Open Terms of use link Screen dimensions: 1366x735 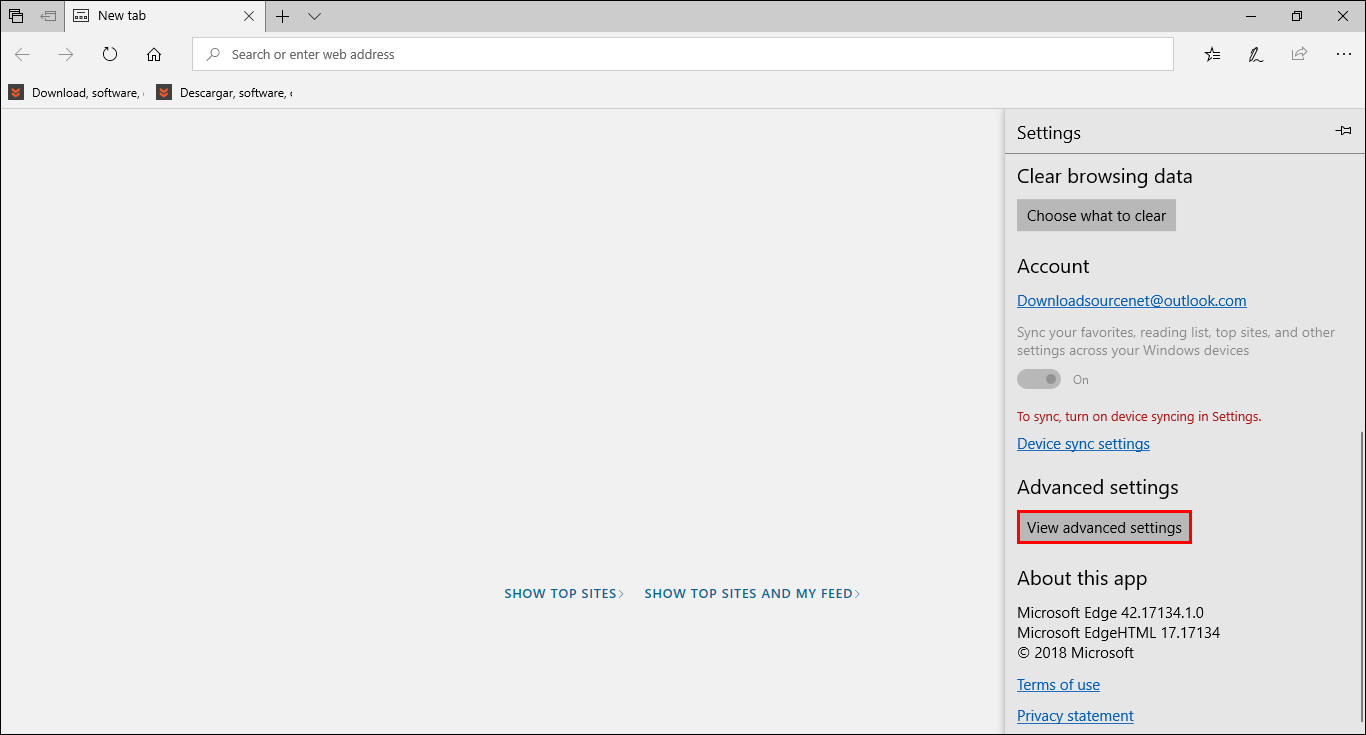tap(1058, 684)
